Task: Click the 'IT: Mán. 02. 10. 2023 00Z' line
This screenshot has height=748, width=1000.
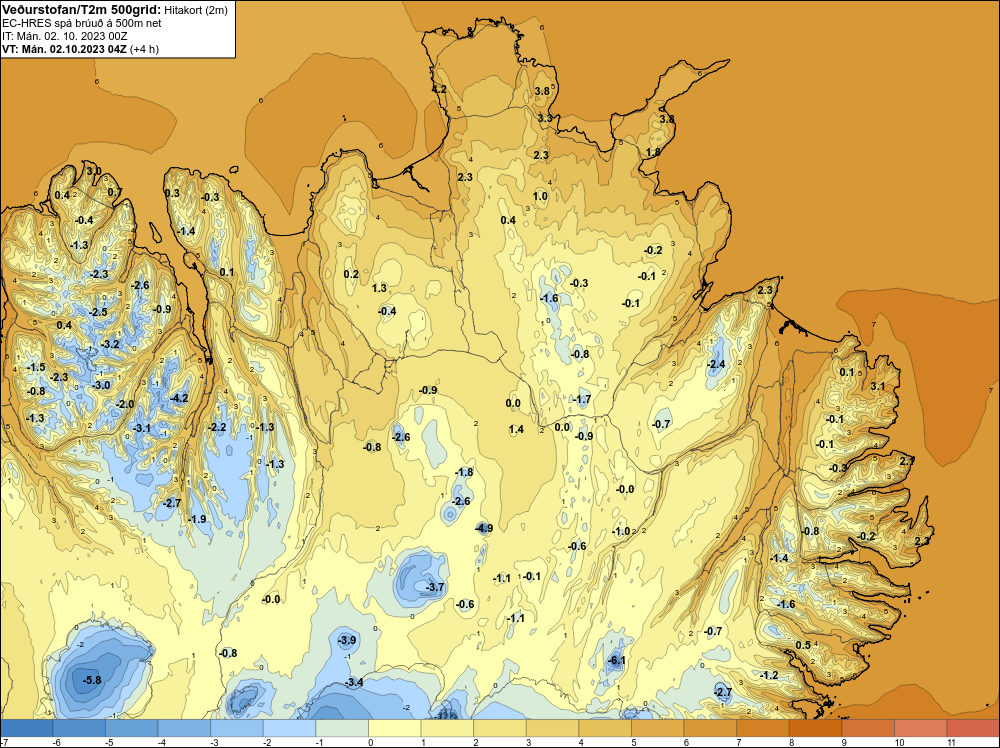Action: click(64, 36)
